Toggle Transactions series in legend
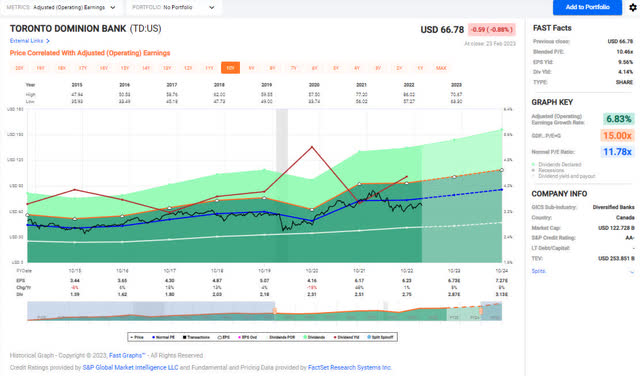 (x=196, y=337)
